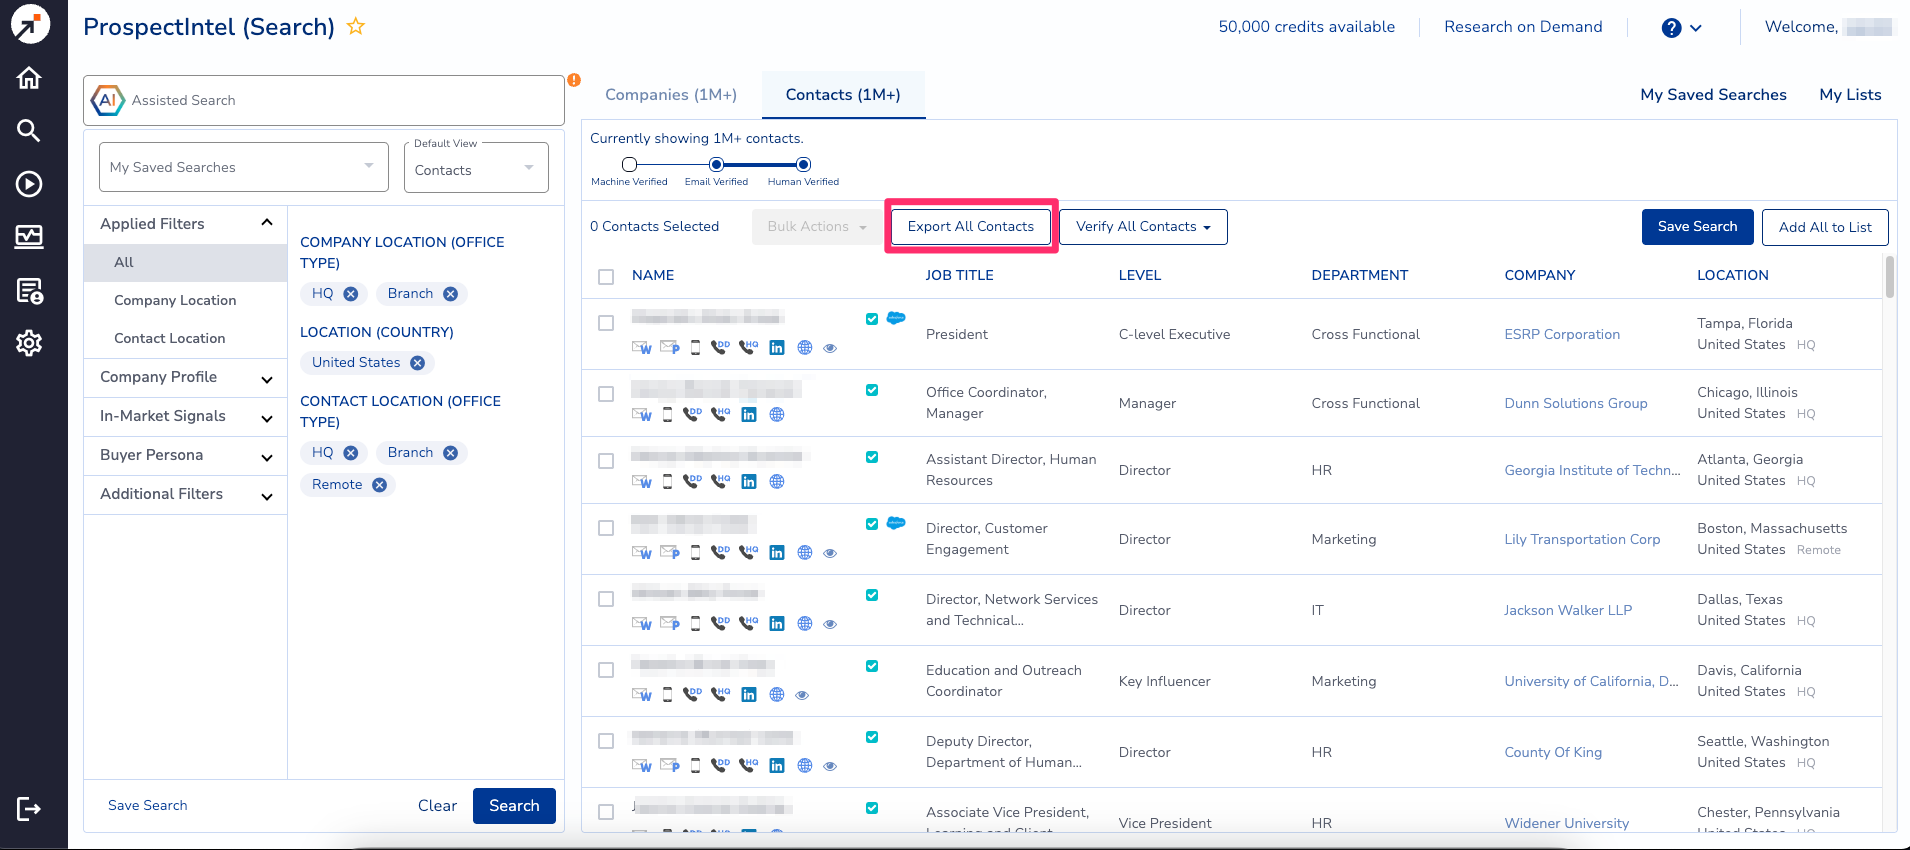
Task: Switch to the Companies (1M+) tab
Action: (x=671, y=95)
